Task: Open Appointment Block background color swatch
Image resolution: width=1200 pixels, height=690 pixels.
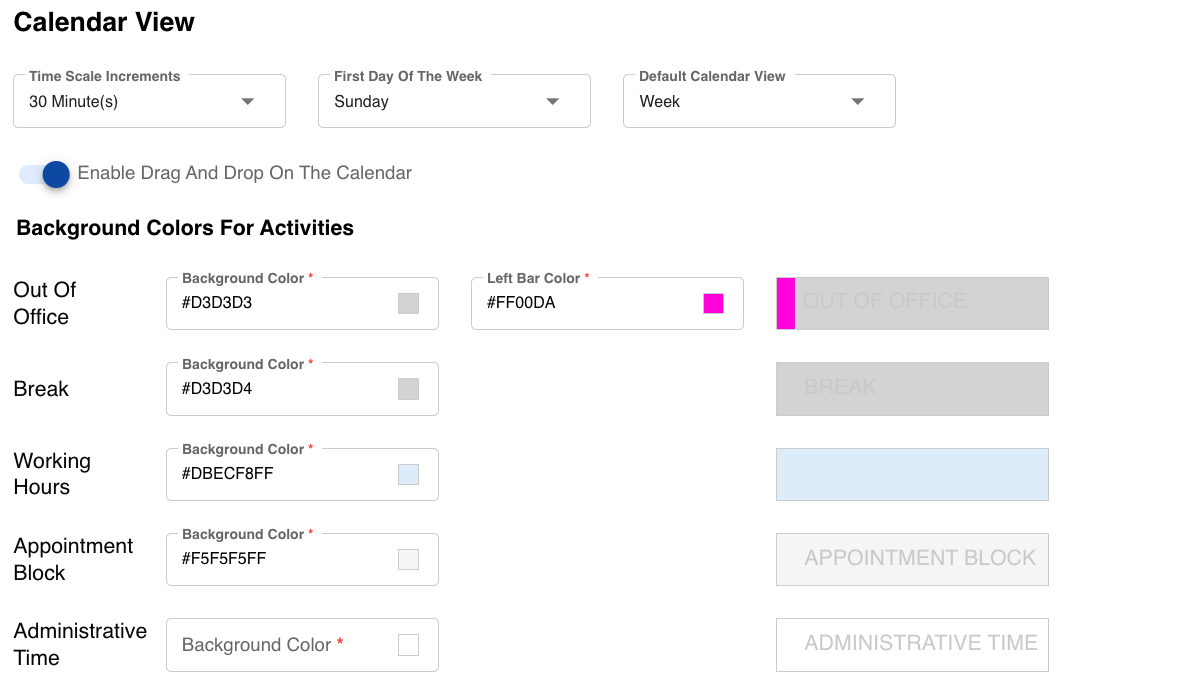Action: 408,559
